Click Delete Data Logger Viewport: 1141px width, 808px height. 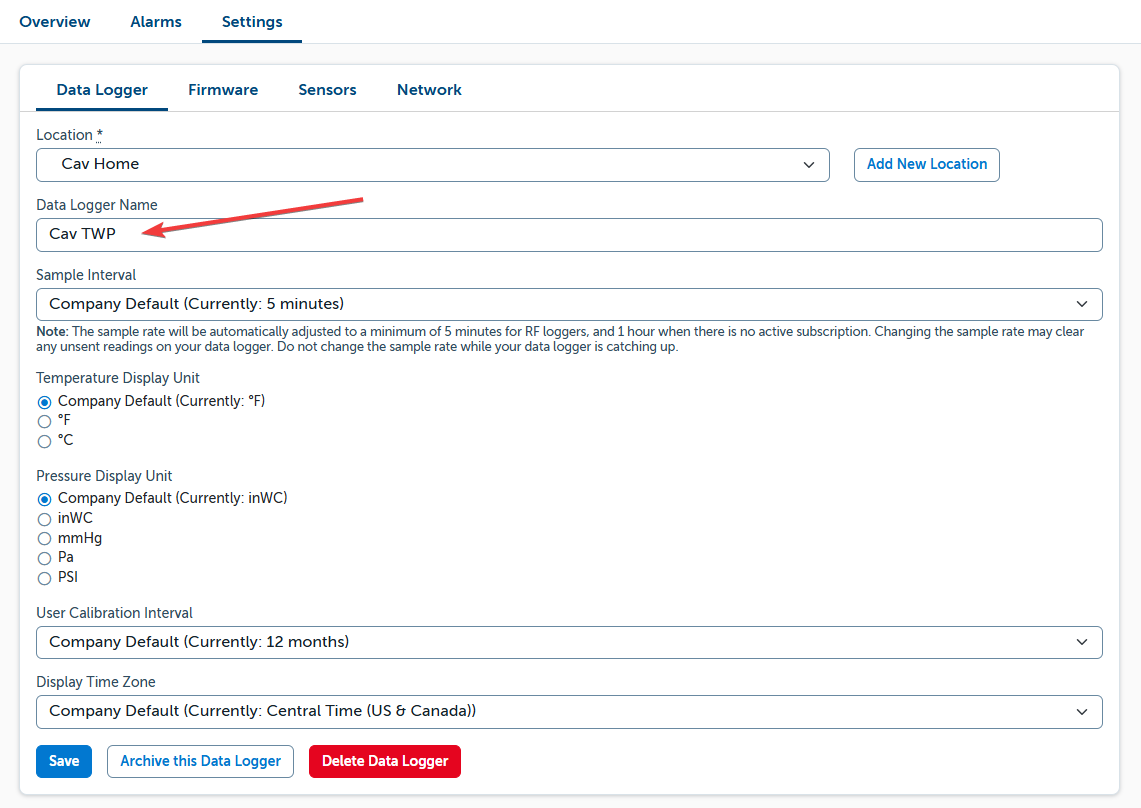(x=384, y=761)
